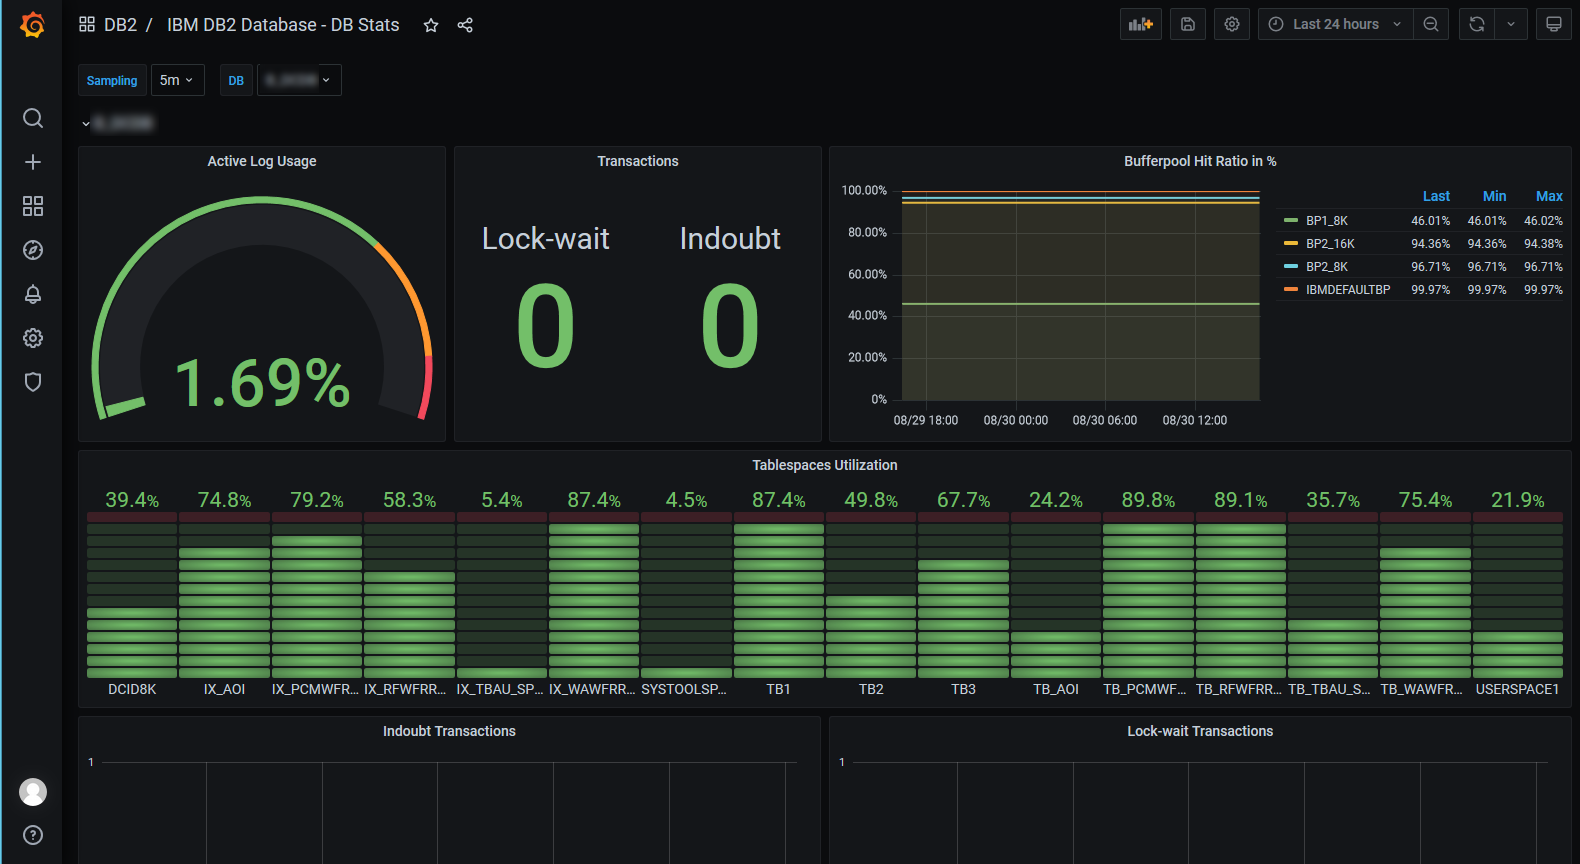The width and height of the screenshot is (1580, 864).
Task: Open the Lock-wait Transactions panel title
Action: tap(1200, 731)
